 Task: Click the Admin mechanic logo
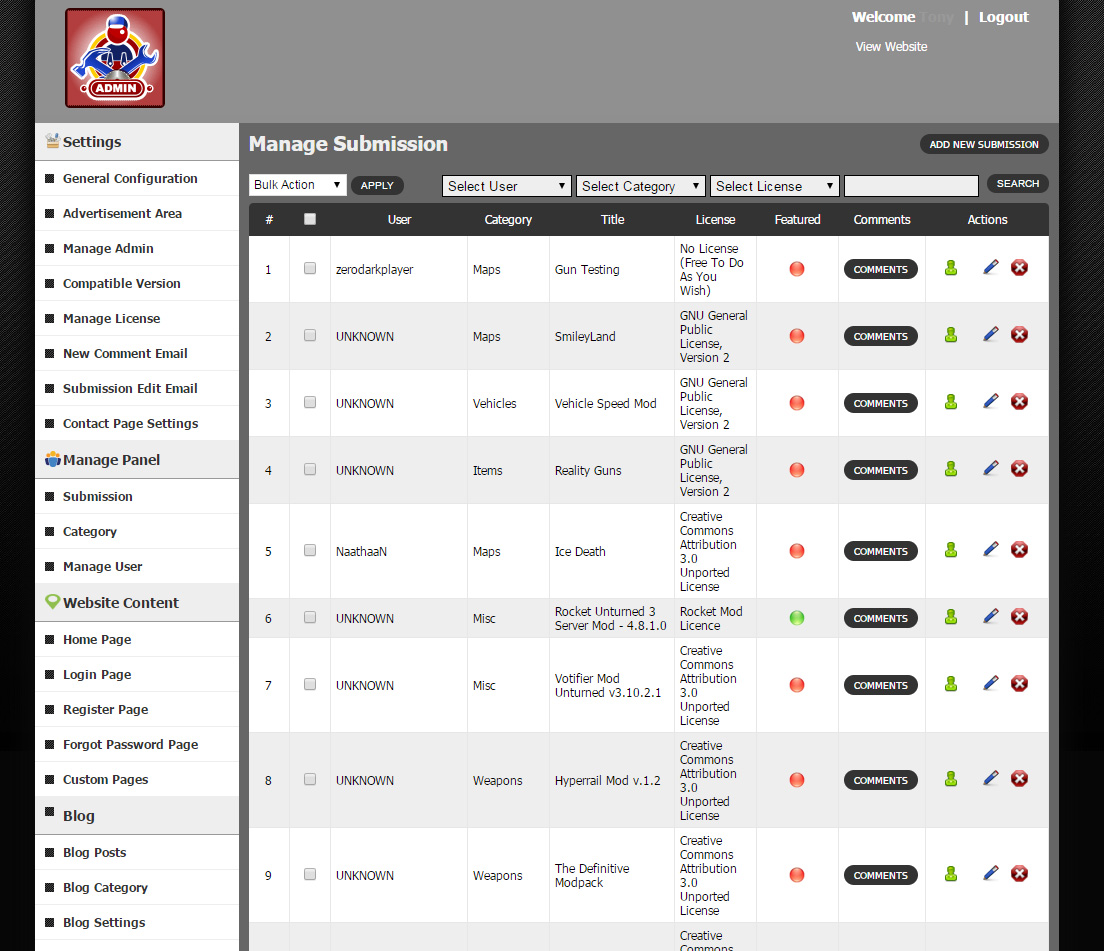click(115, 58)
